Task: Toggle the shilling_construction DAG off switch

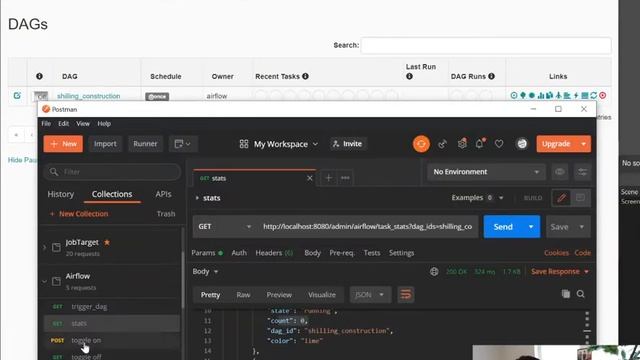Action: tap(41, 96)
